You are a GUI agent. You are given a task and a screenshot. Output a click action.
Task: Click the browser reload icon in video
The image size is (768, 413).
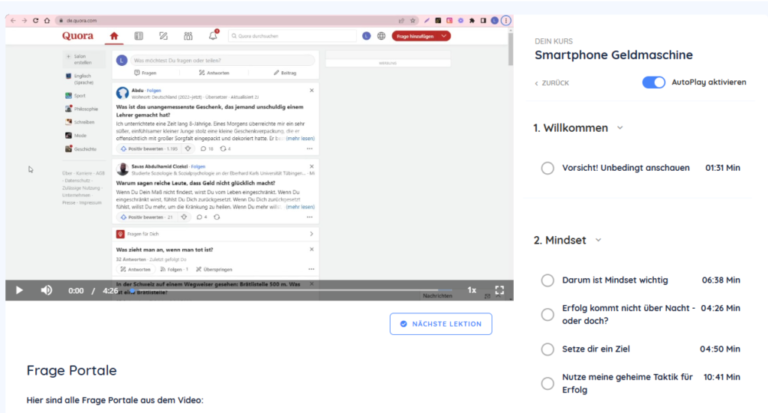36,21
